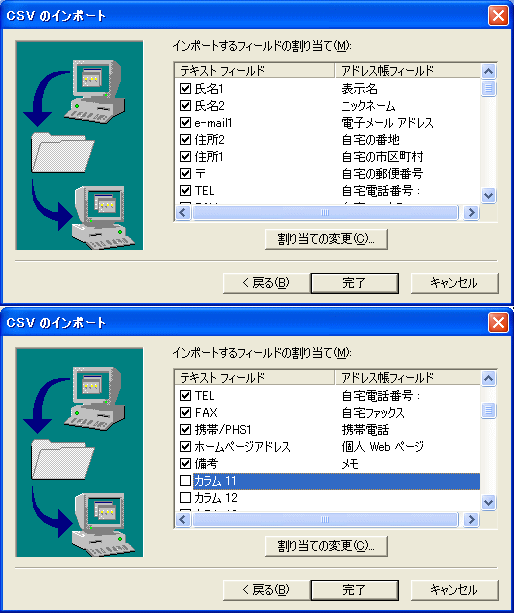Toggle the e-mail1 field checkbox
The image size is (514, 613).
(185, 123)
